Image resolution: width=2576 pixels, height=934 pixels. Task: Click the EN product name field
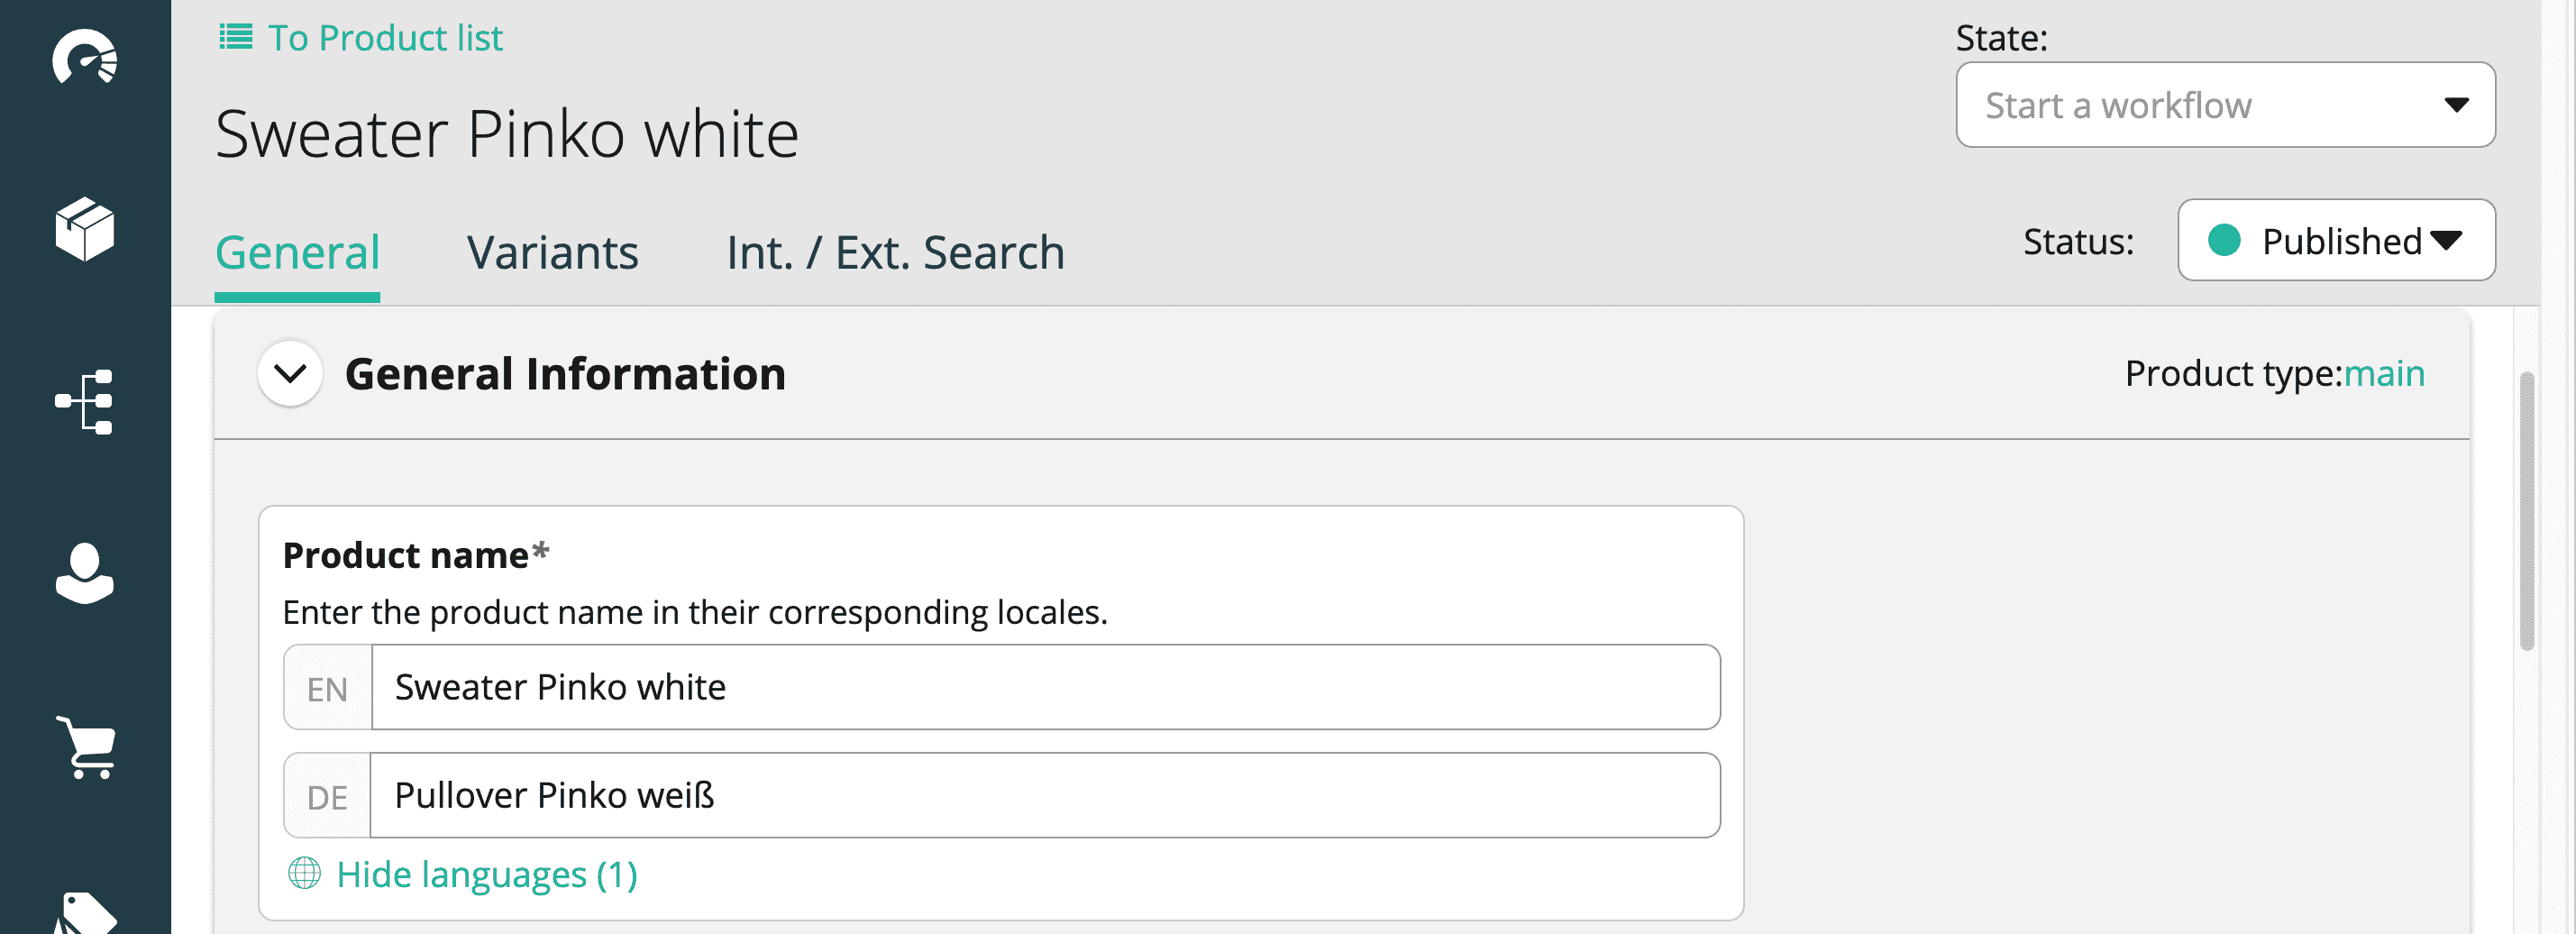[1044, 688]
